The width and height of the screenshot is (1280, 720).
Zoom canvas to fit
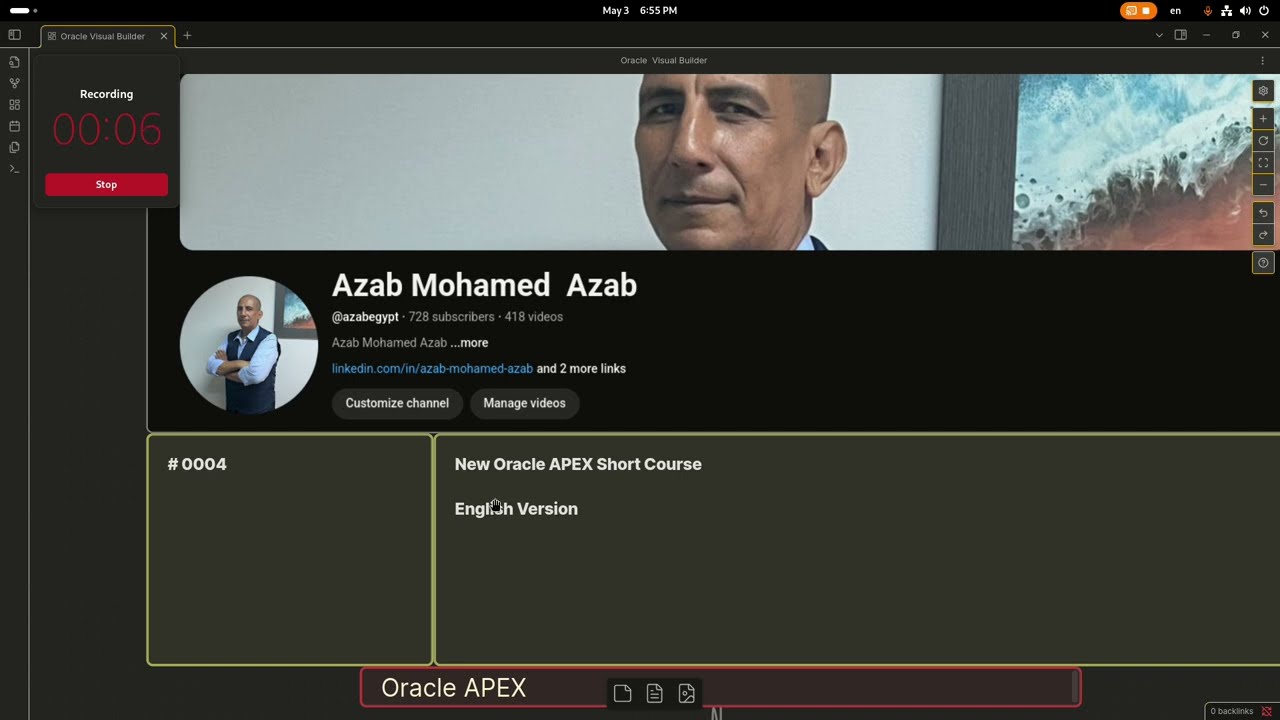[x=1263, y=163]
